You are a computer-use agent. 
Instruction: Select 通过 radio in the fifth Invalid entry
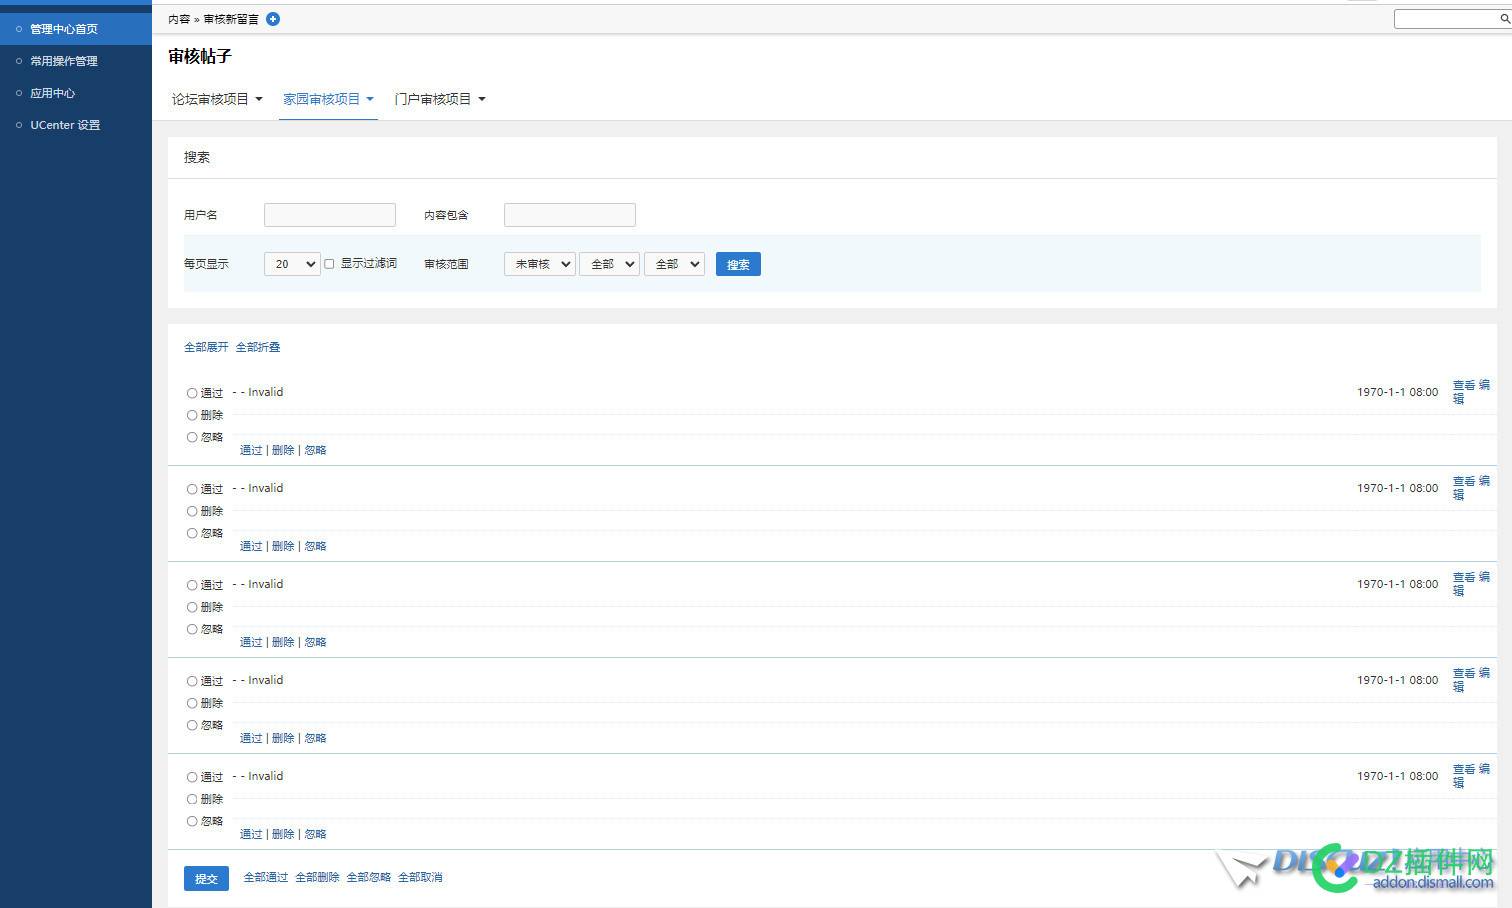point(192,777)
